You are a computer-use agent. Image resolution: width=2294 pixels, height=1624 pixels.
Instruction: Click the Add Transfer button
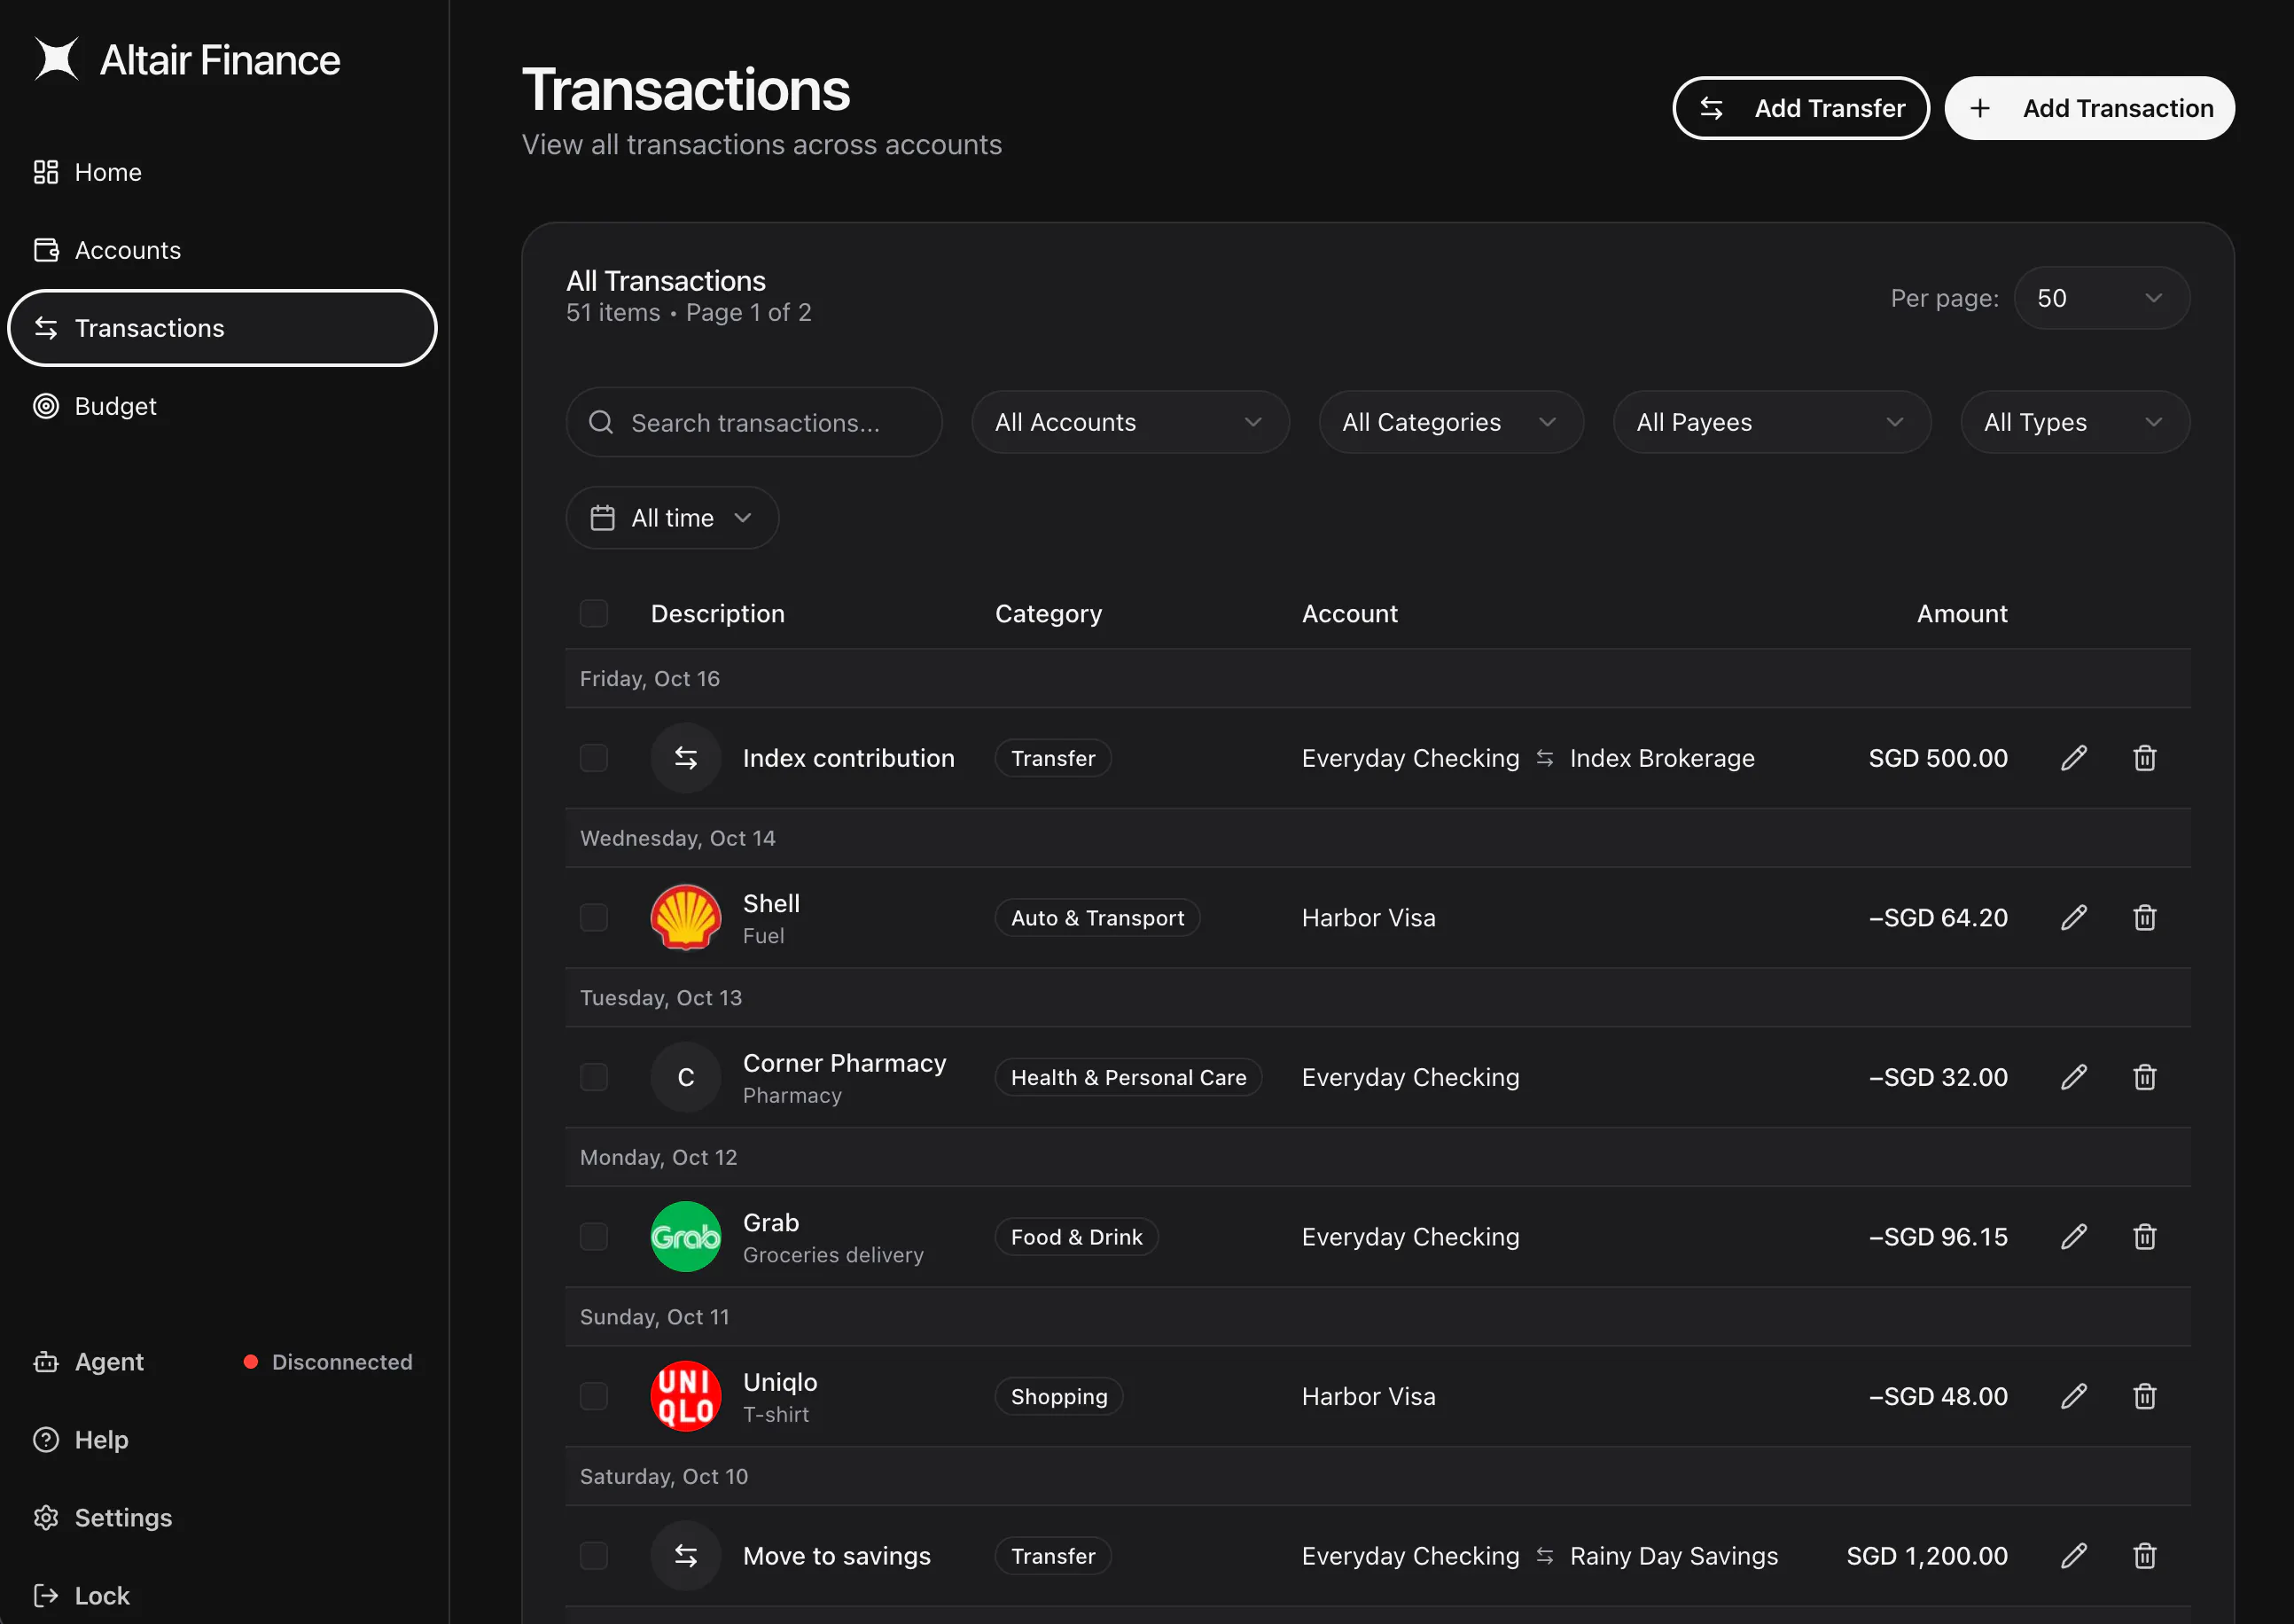pos(1801,108)
